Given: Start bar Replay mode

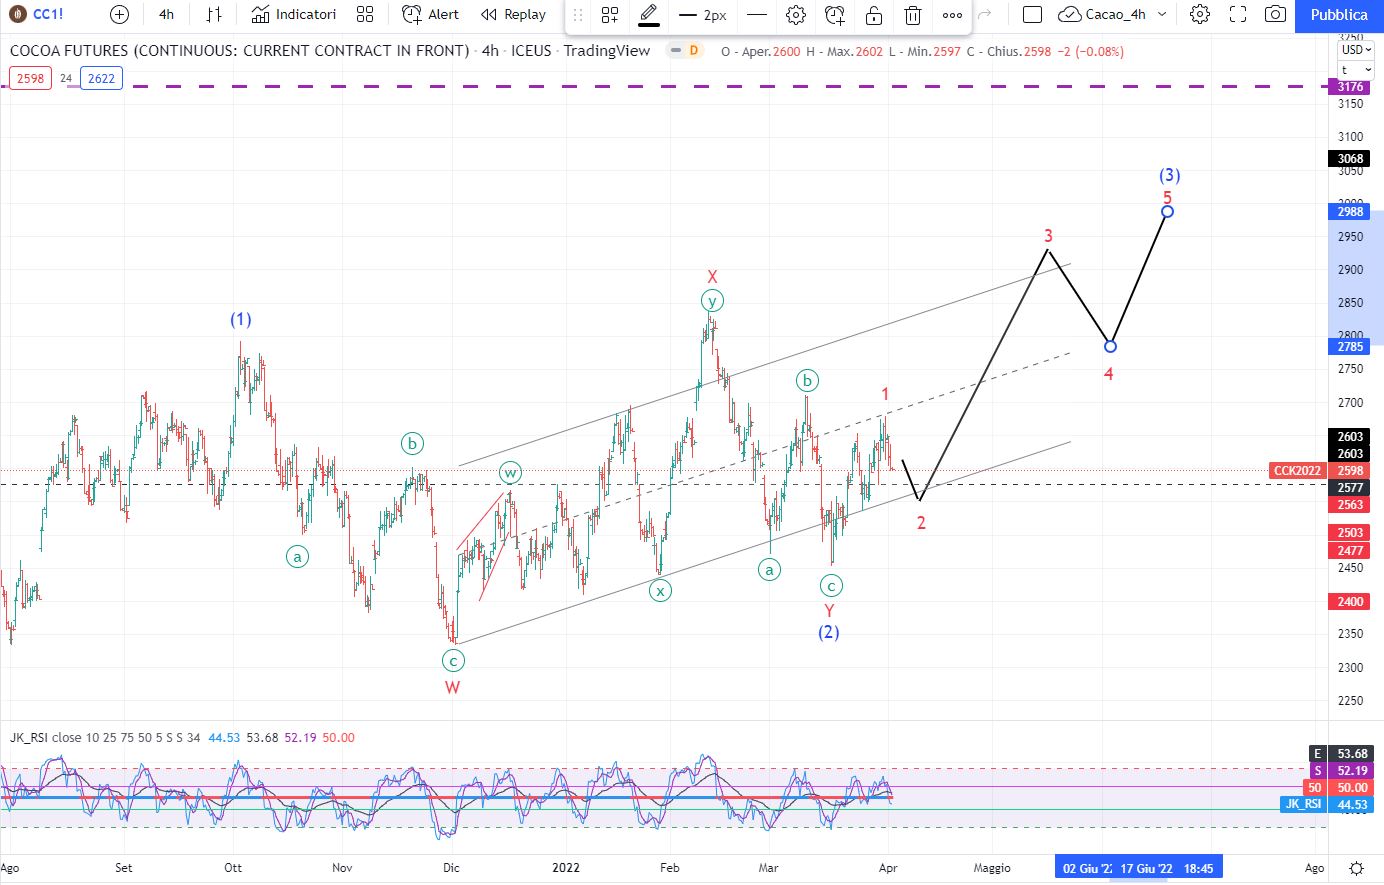Looking at the screenshot, I should coord(514,14).
